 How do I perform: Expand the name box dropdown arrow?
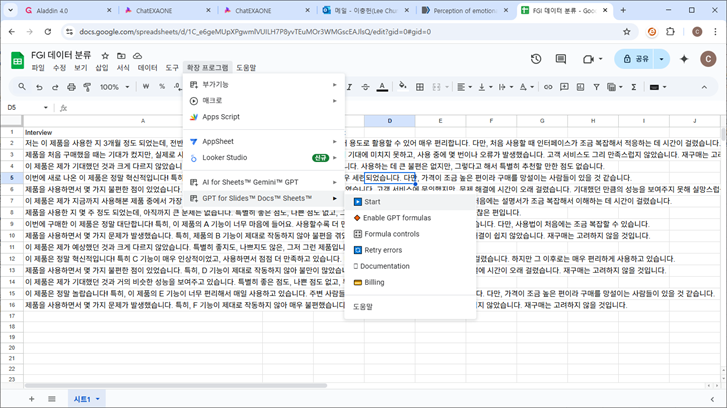pos(45,108)
